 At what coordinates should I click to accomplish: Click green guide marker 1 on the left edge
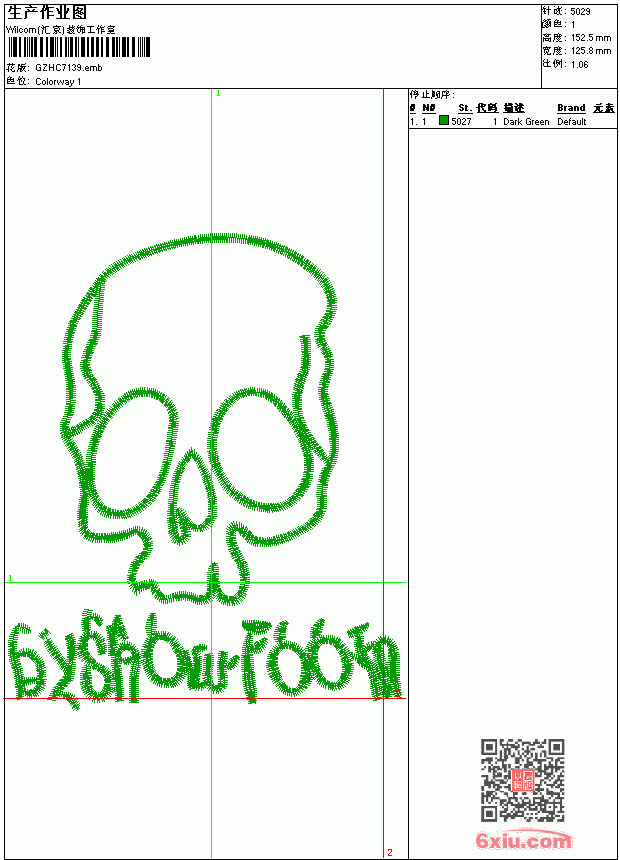(x=10, y=578)
